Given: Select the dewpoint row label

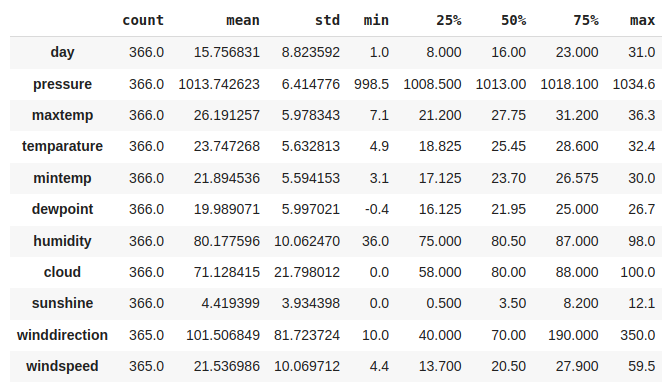Looking at the screenshot, I should (x=62, y=209).
